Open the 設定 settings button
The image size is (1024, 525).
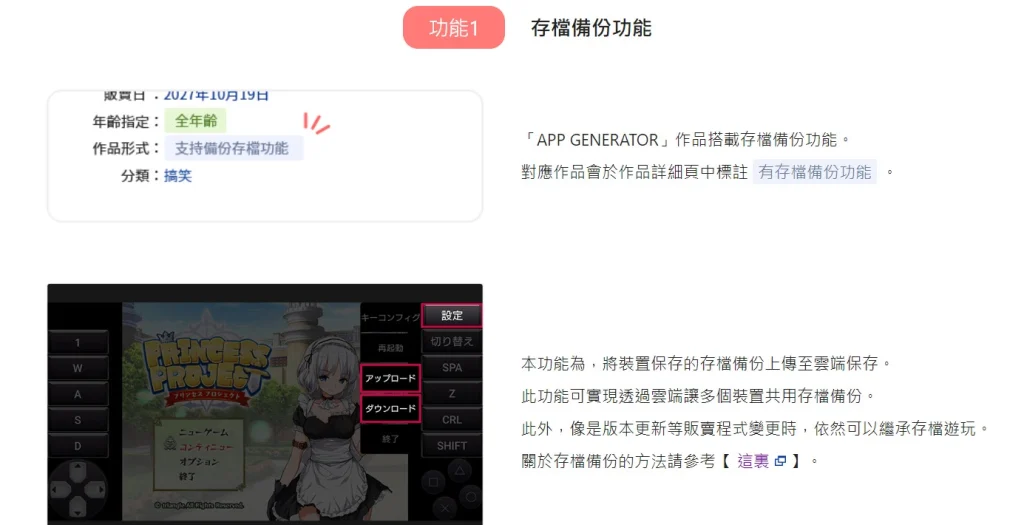tap(452, 315)
